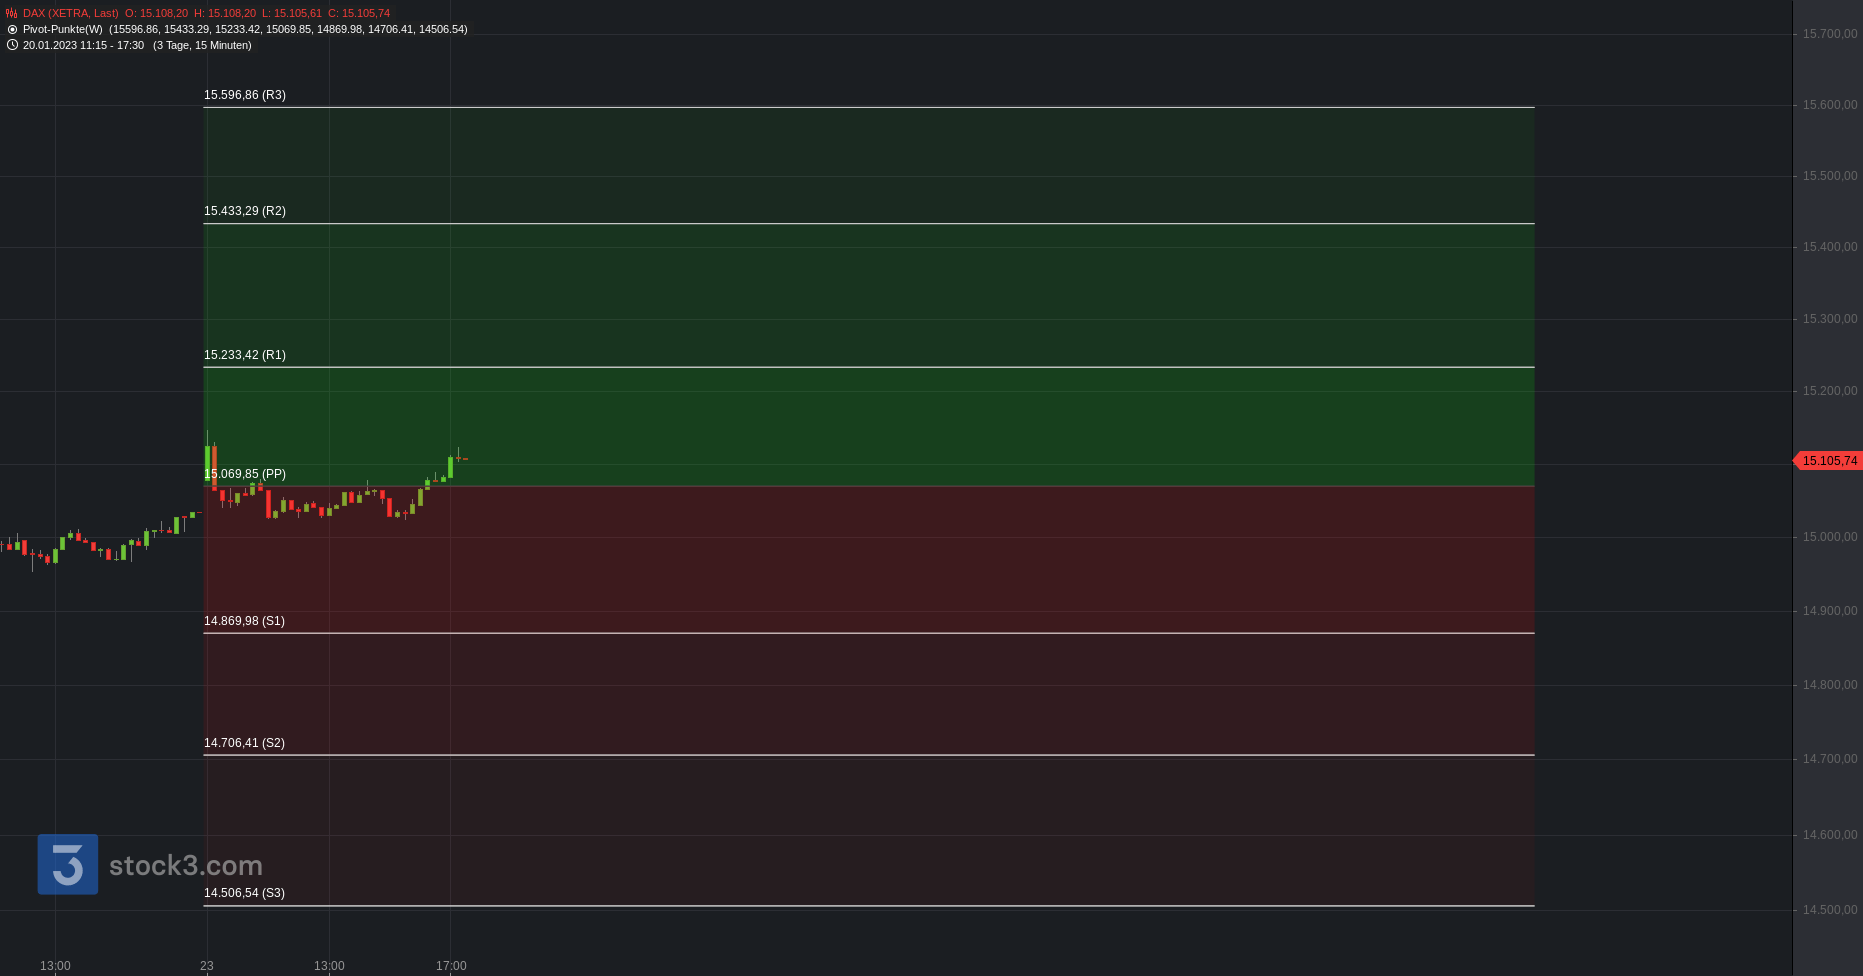The width and height of the screenshot is (1863, 976).
Task: Click the red 15.105,74 current price tag
Action: point(1829,461)
